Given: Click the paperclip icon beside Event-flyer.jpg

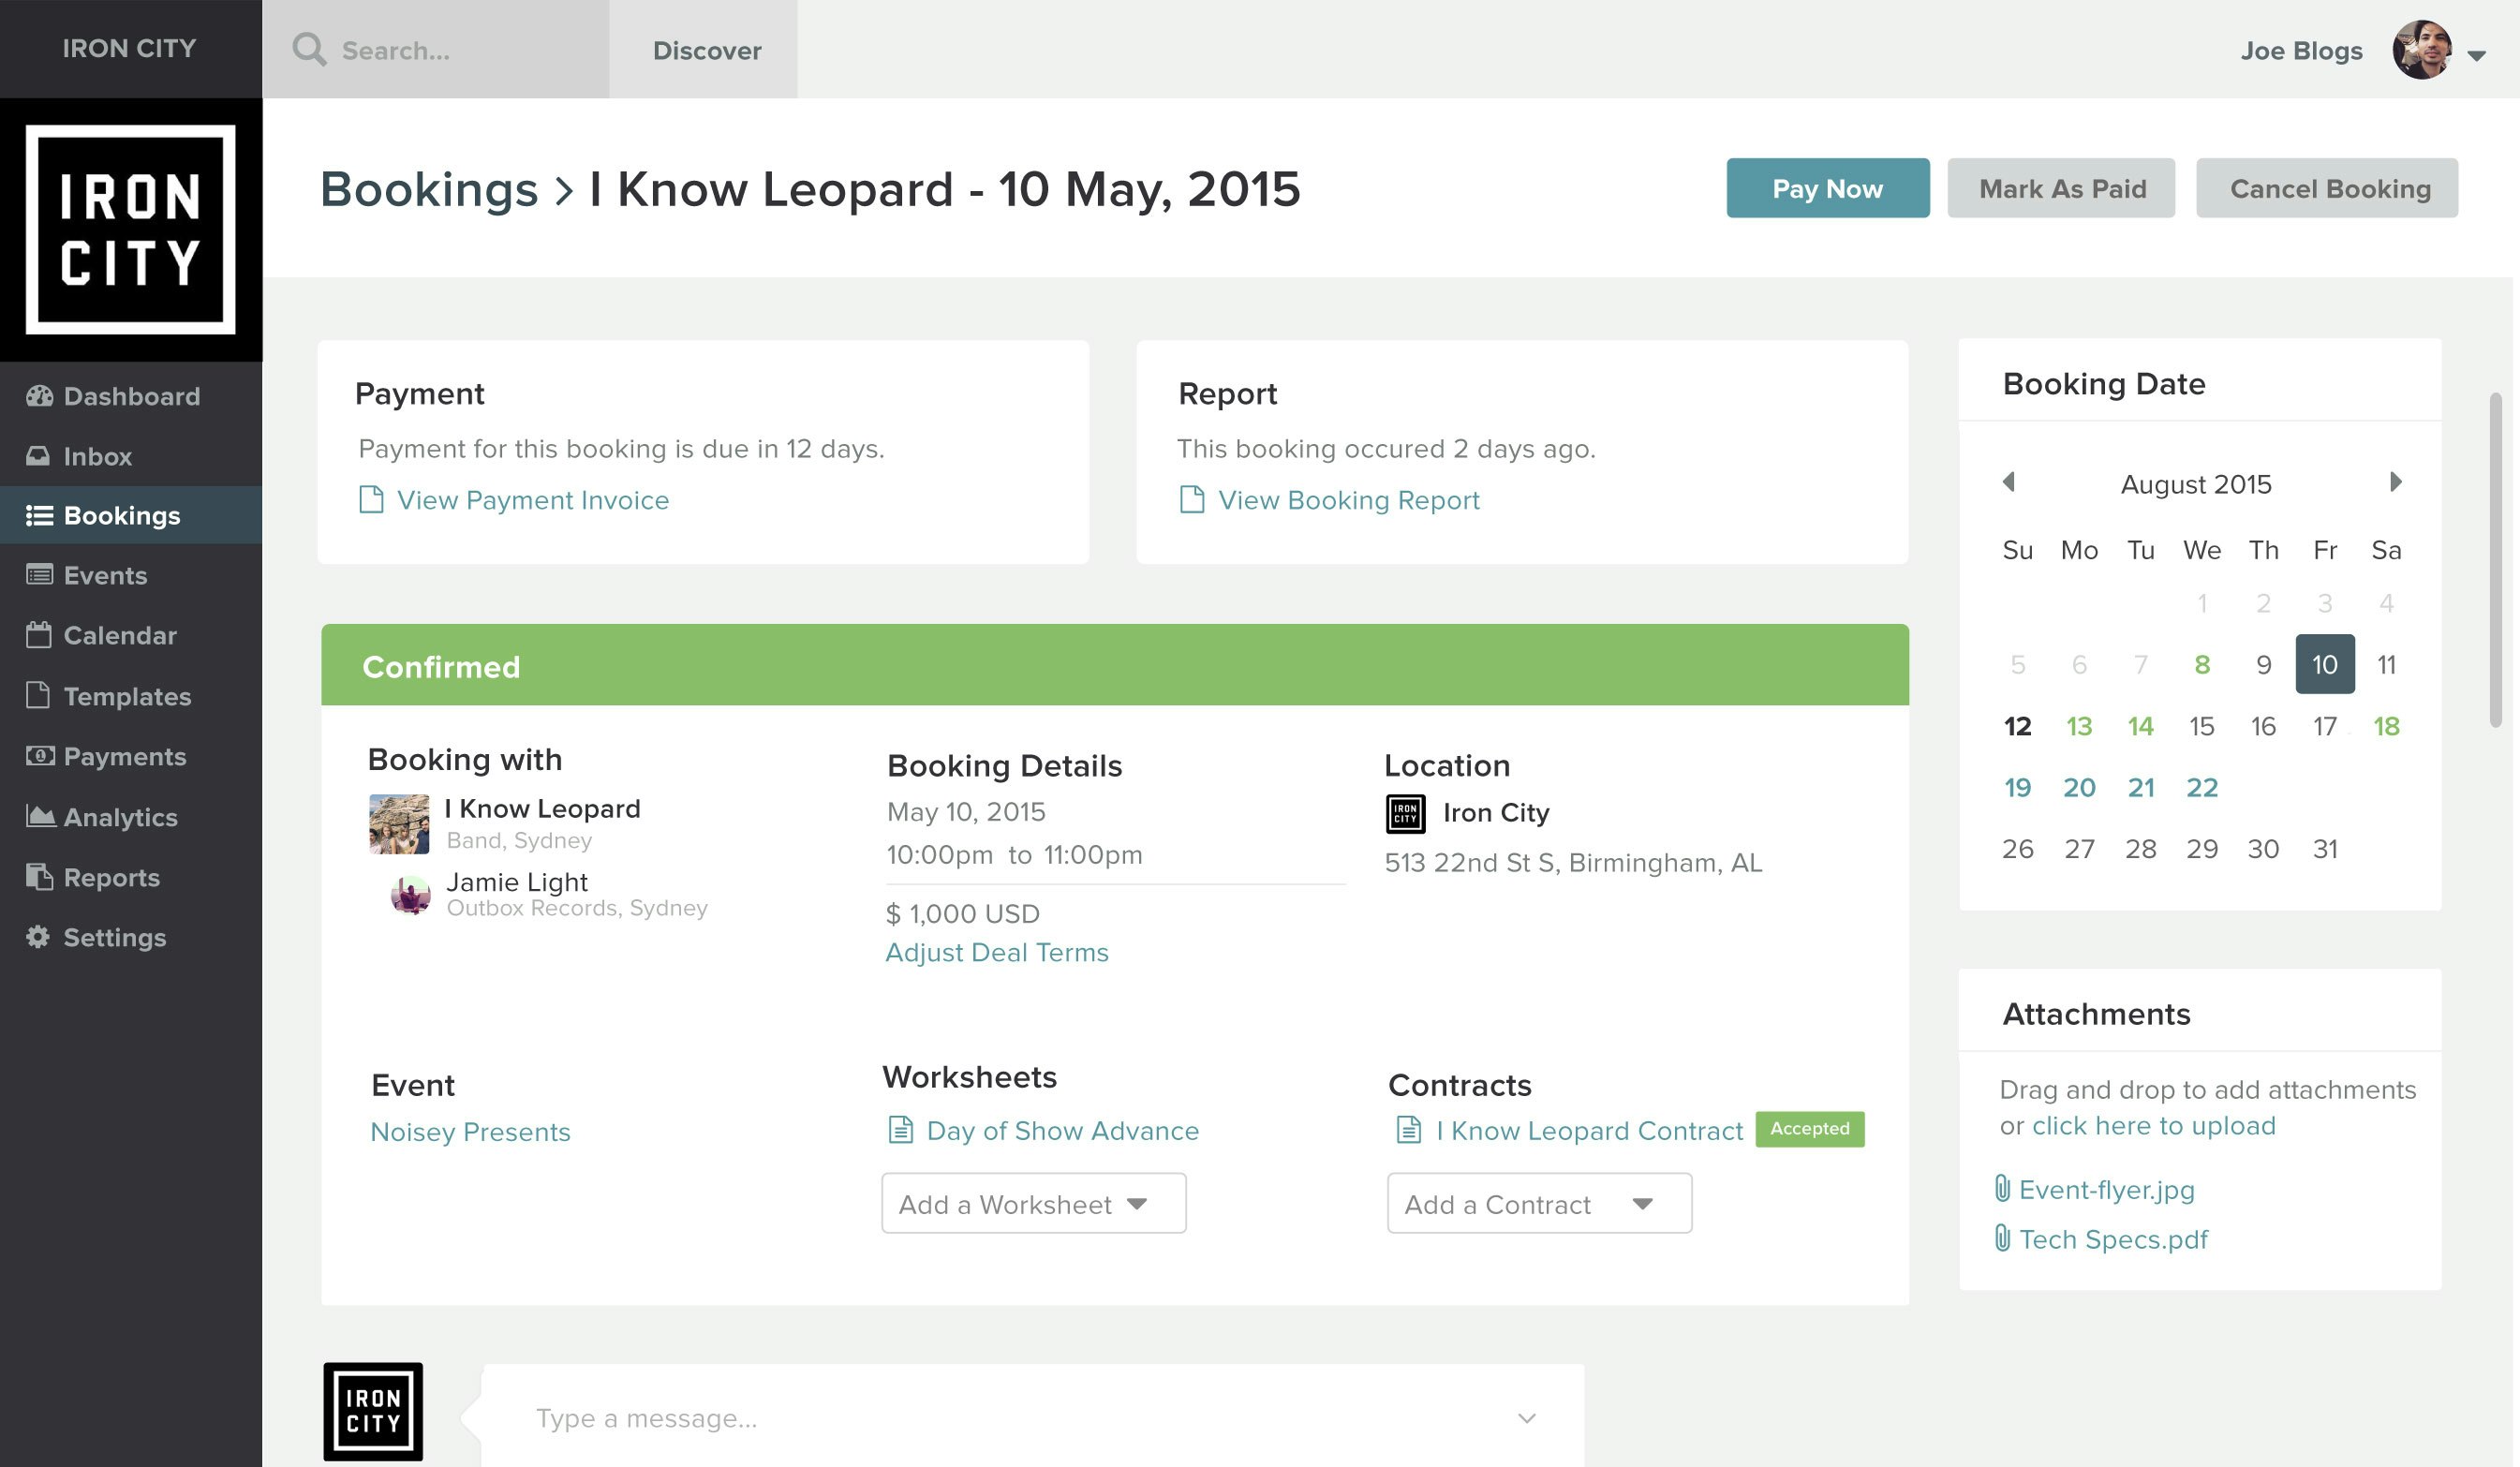Looking at the screenshot, I should click(x=2002, y=1189).
